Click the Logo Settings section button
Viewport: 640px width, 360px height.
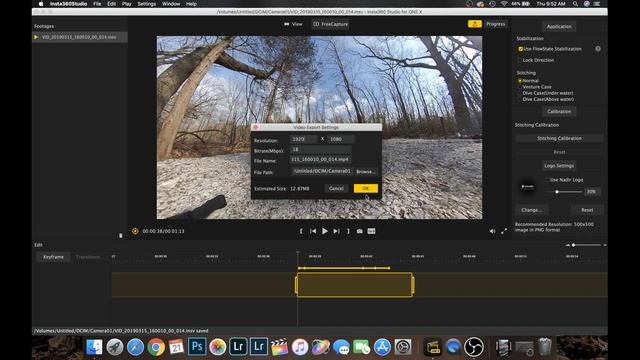click(559, 166)
